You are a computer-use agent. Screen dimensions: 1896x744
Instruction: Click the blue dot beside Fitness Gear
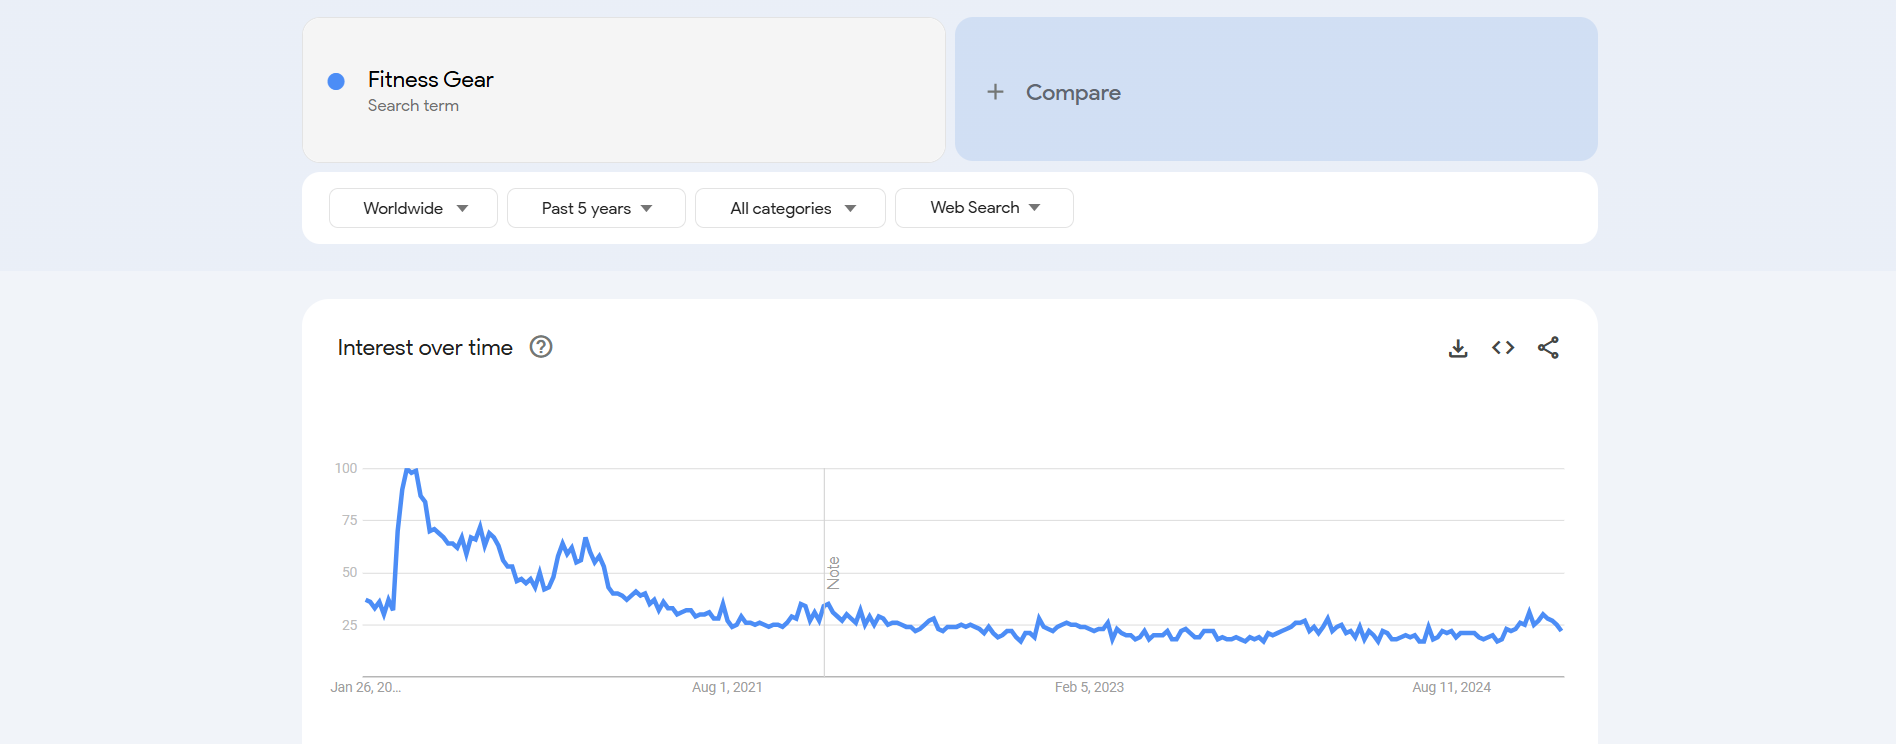pyautogui.click(x=336, y=81)
